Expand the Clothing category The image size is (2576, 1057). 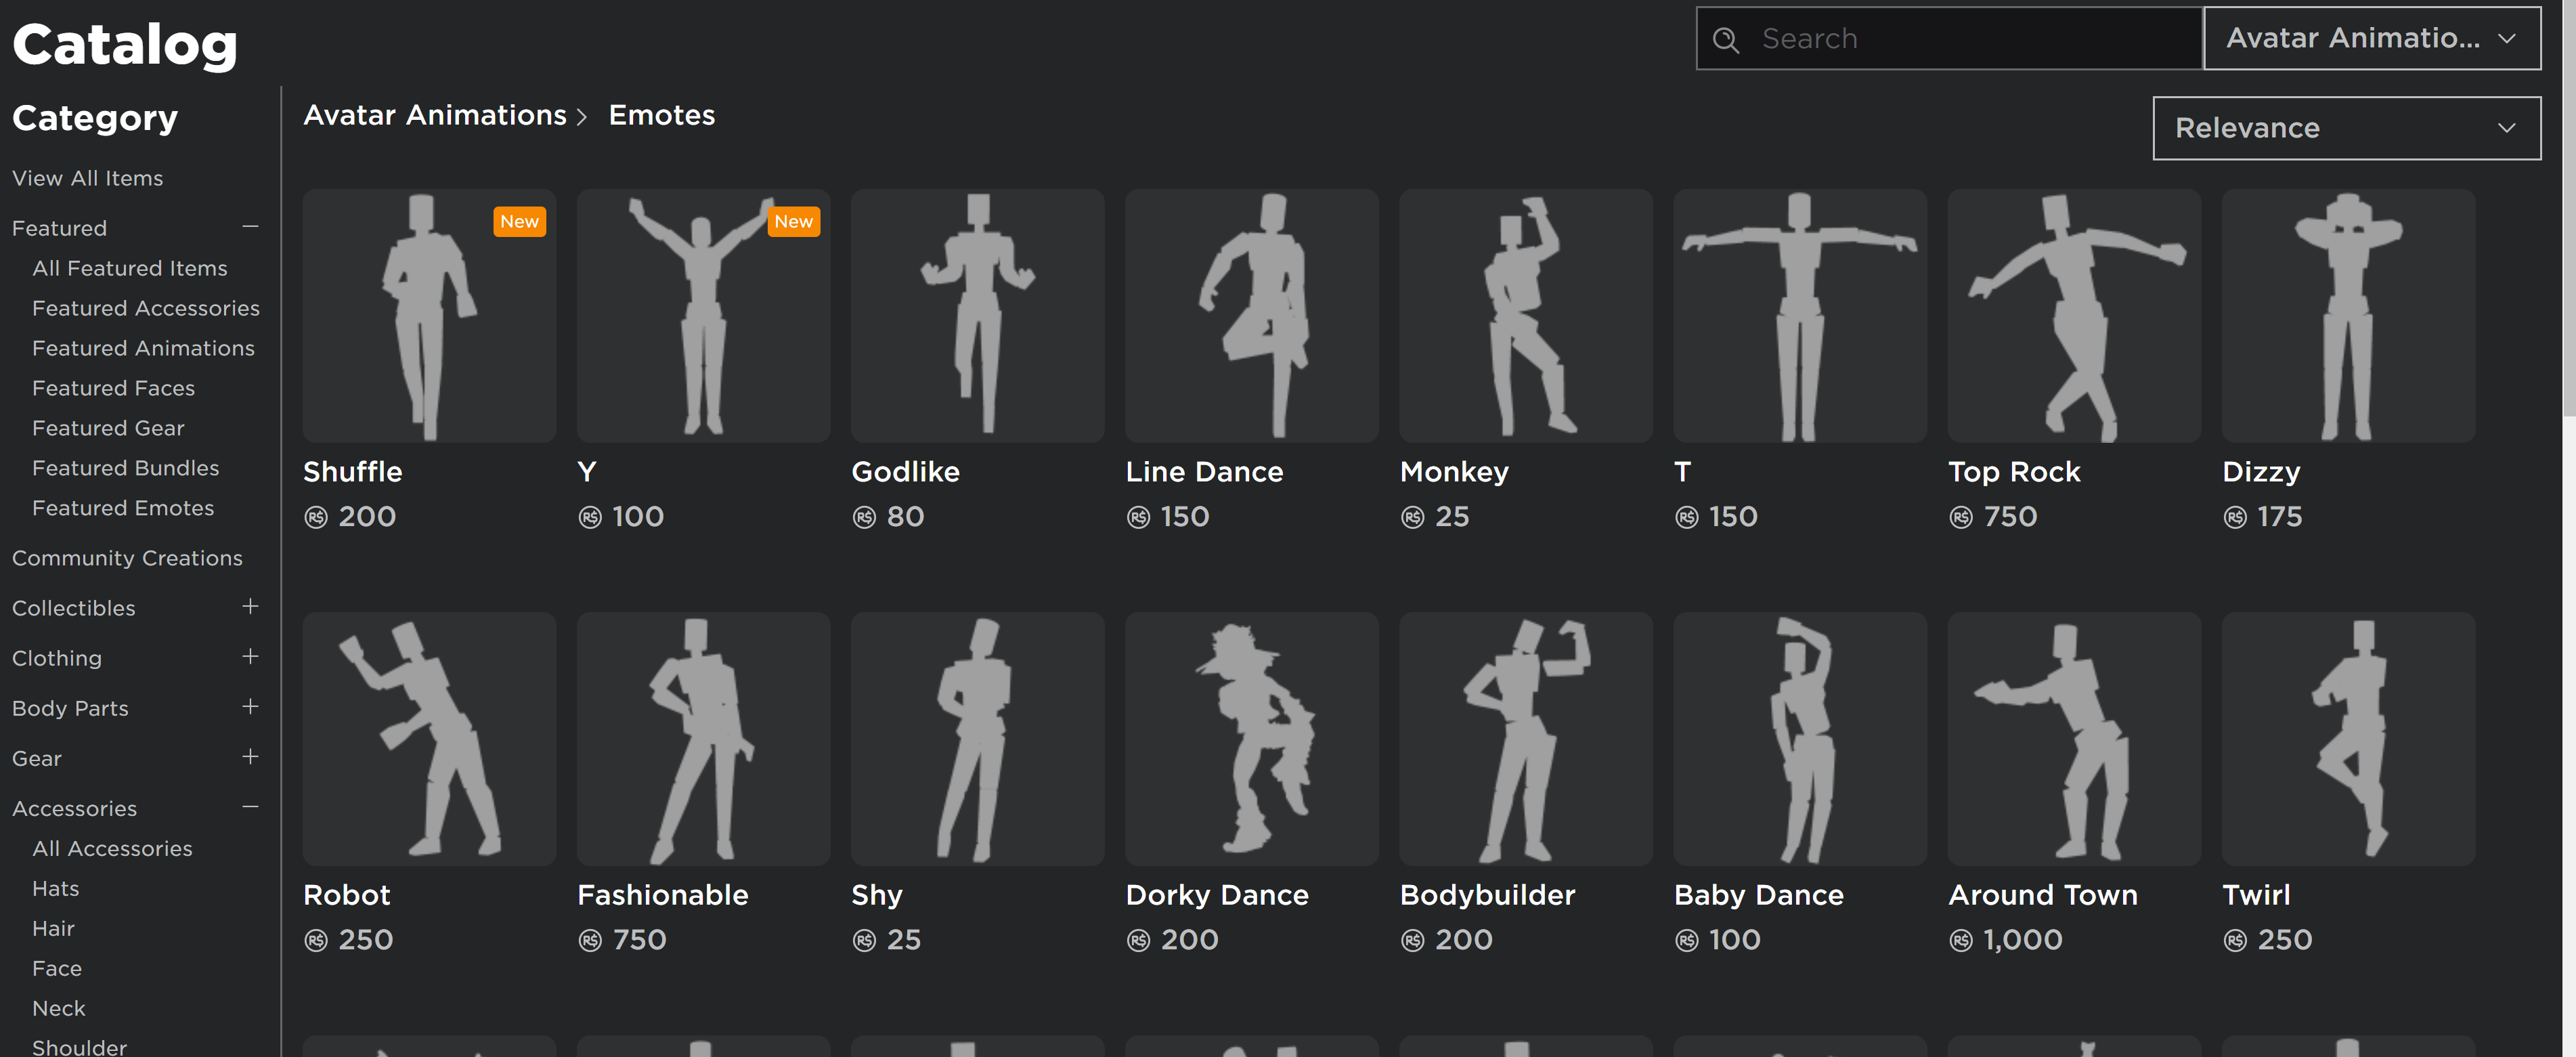250,657
